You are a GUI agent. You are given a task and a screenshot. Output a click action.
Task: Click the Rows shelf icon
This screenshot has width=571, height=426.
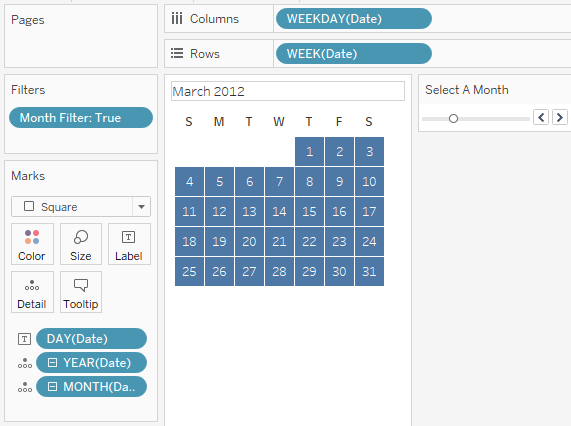[177, 54]
